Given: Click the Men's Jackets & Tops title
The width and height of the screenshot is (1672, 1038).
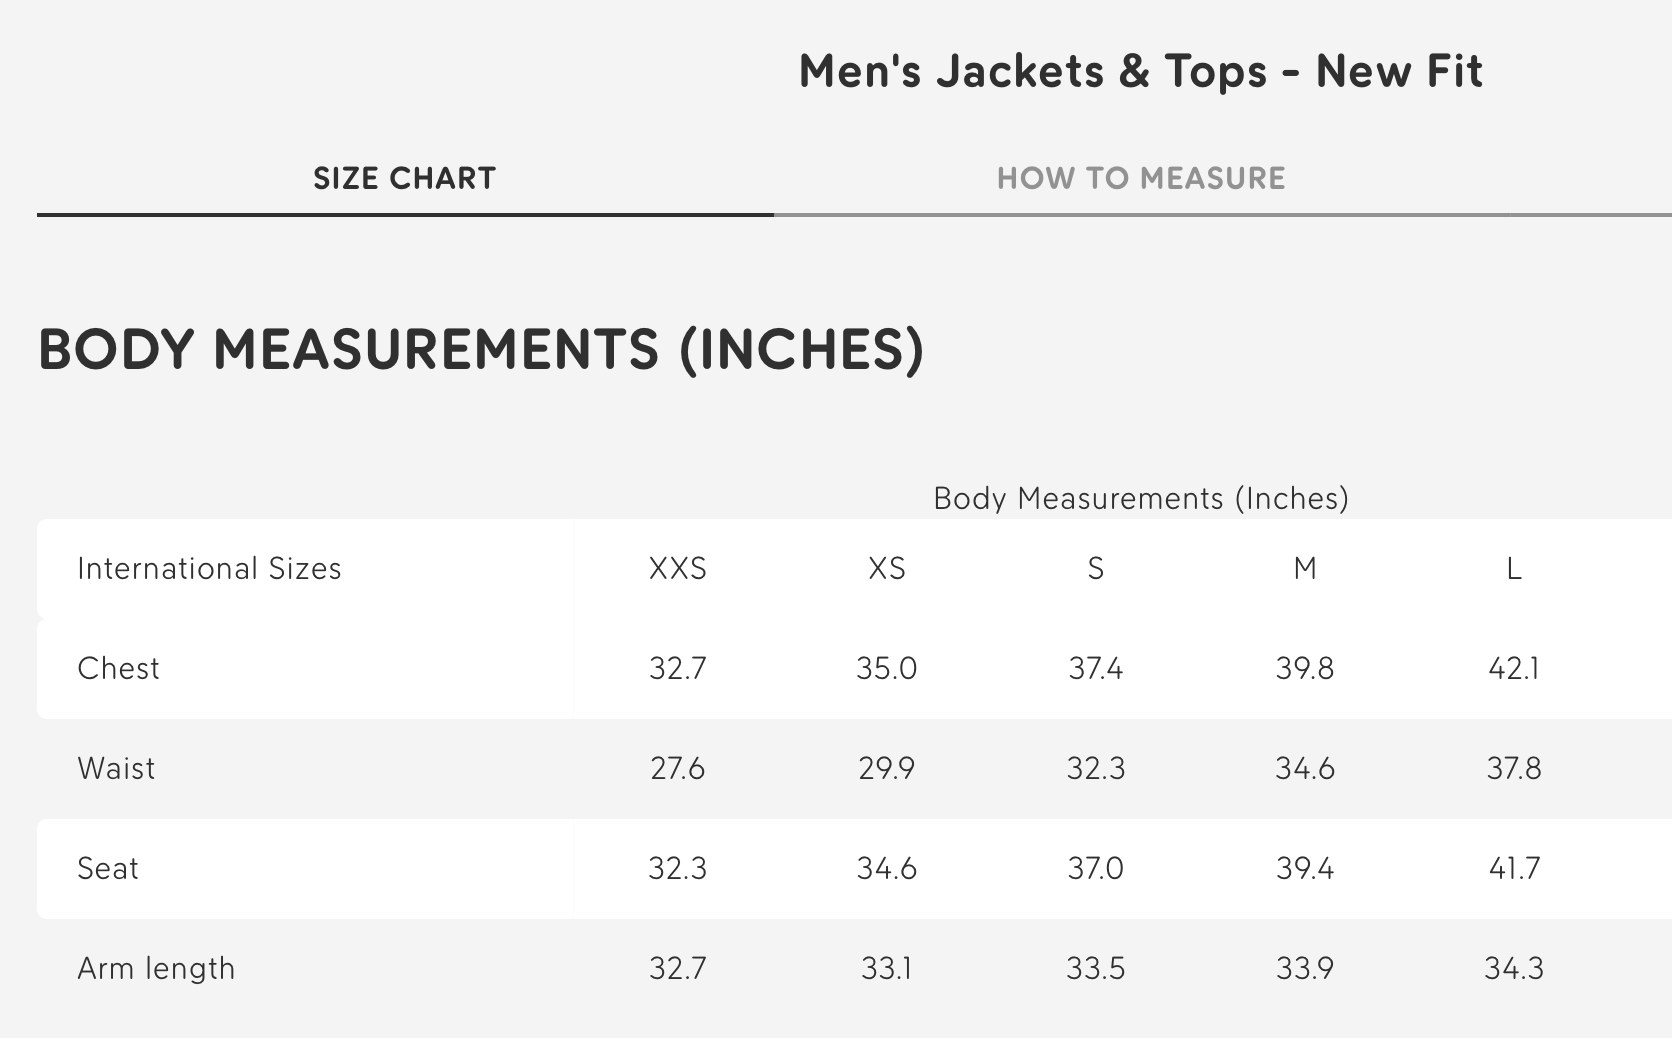Looking at the screenshot, I should coord(1141,71).
